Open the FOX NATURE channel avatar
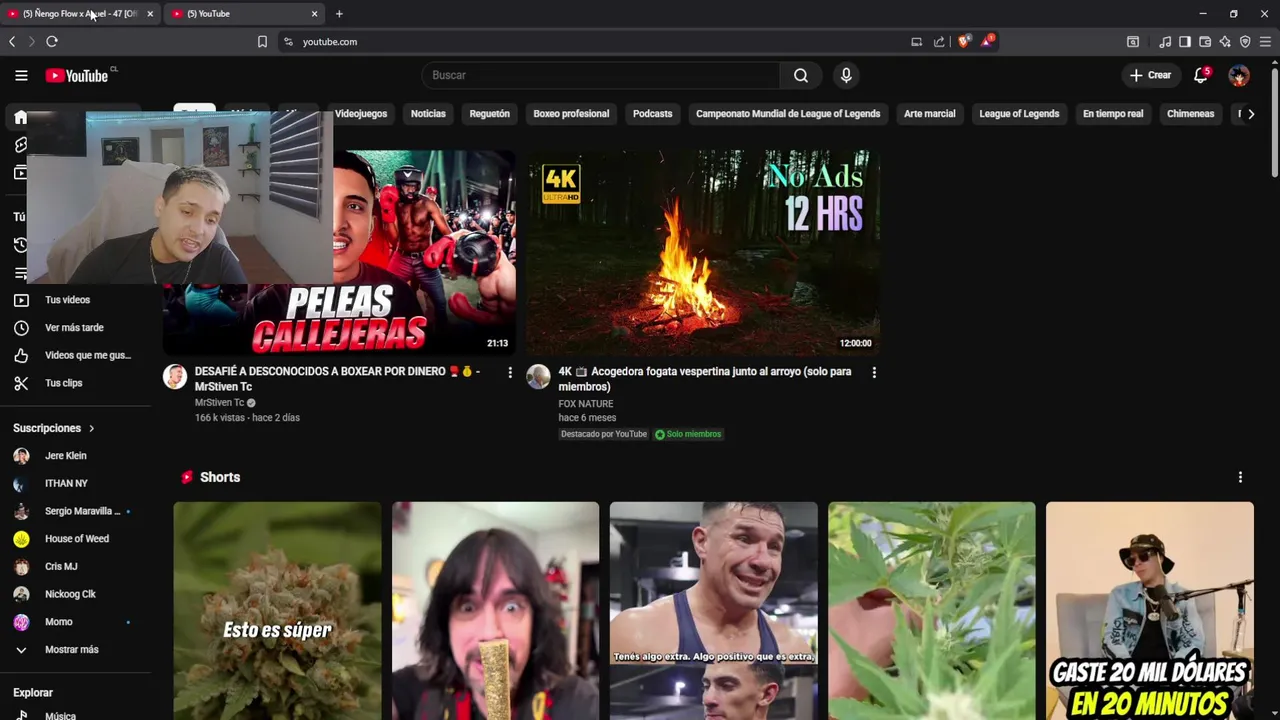 538,376
